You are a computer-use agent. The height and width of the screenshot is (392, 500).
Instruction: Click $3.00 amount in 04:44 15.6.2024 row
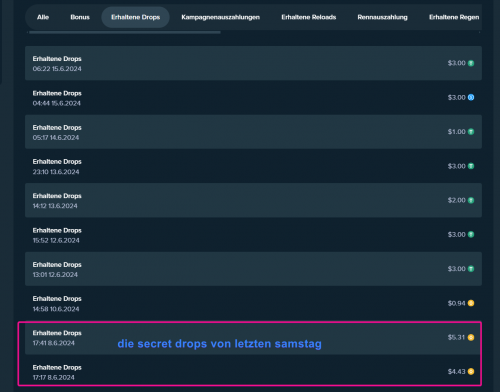[x=457, y=97]
